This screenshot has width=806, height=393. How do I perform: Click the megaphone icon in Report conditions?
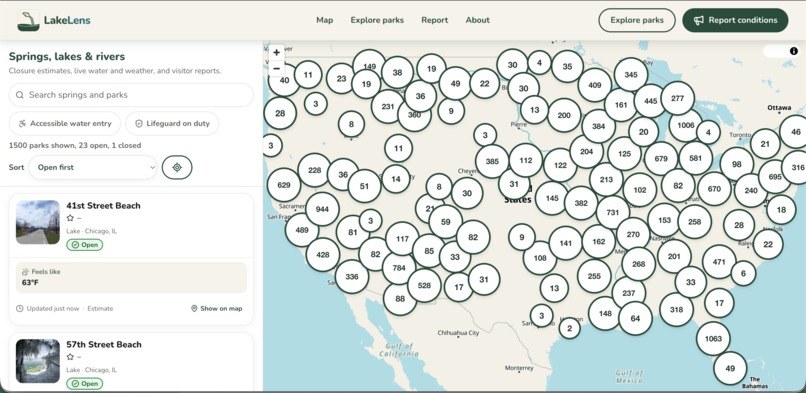tap(698, 21)
